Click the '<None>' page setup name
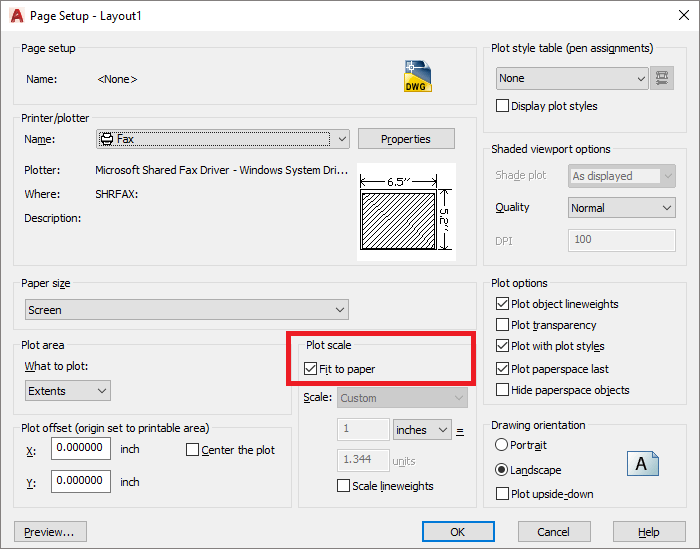This screenshot has height=549, width=700. click(117, 79)
